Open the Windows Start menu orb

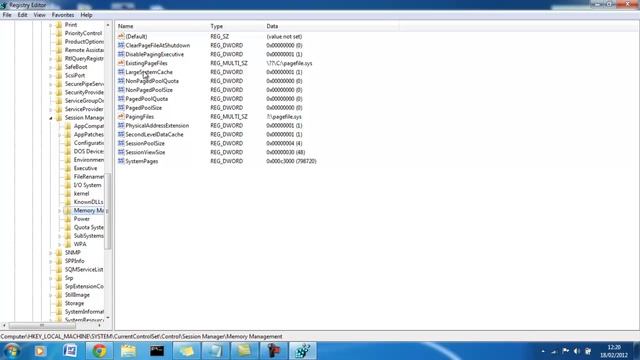[x=11, y=351]
